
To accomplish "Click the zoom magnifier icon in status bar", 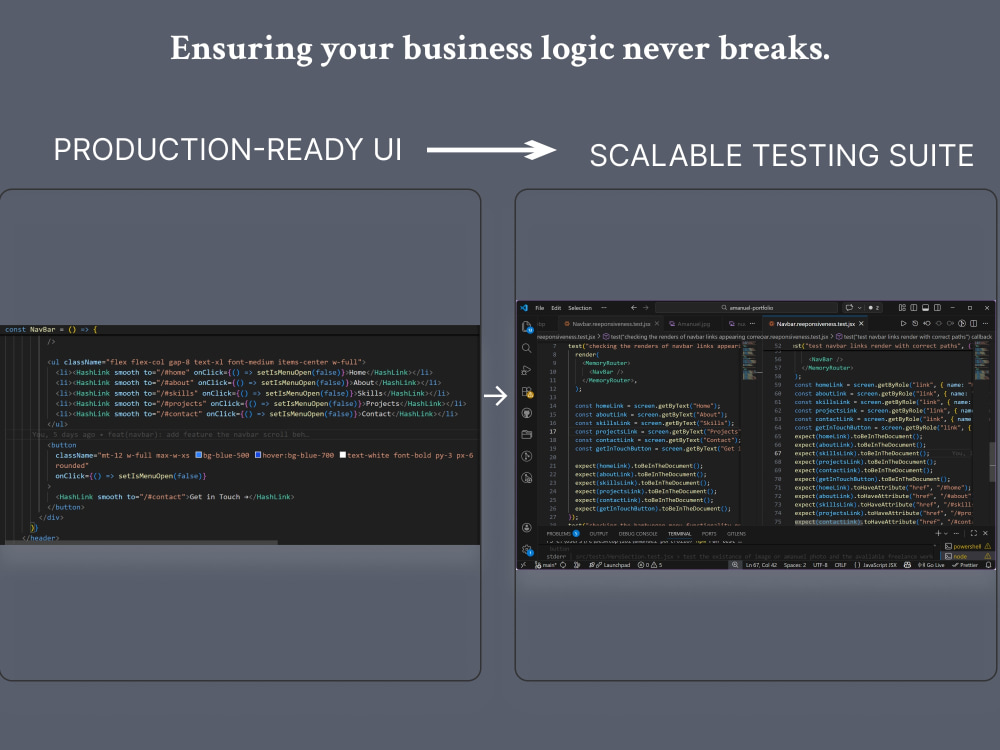I will click(x=735, y=565).
